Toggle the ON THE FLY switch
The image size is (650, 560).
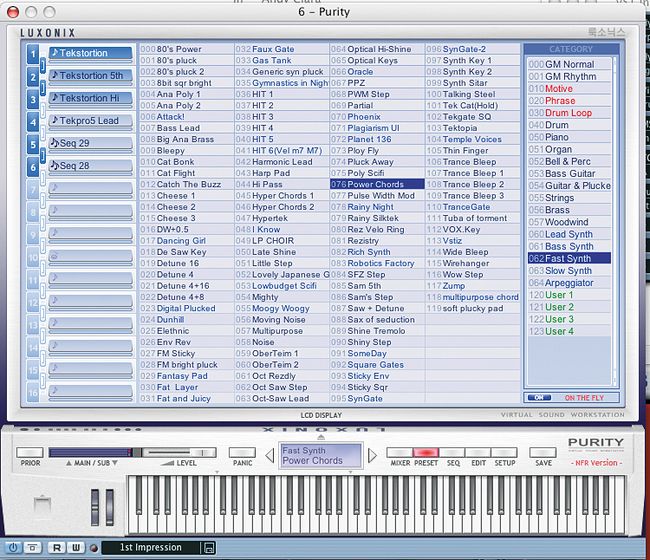tap(538, 398)
